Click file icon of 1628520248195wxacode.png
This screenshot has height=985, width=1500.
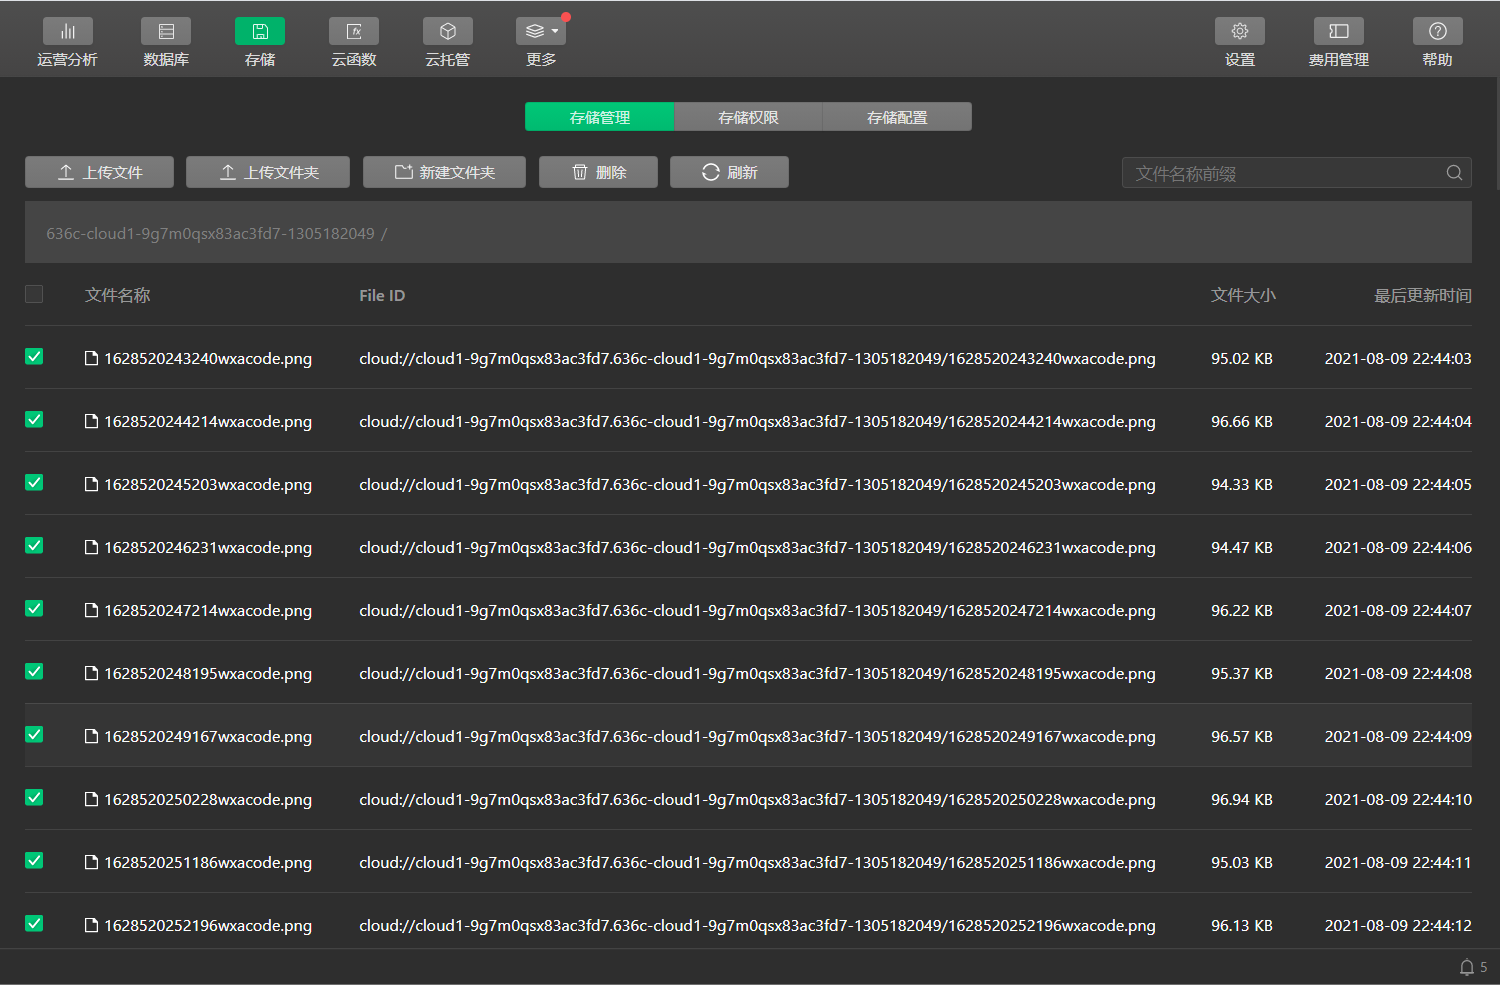point(92,673)
